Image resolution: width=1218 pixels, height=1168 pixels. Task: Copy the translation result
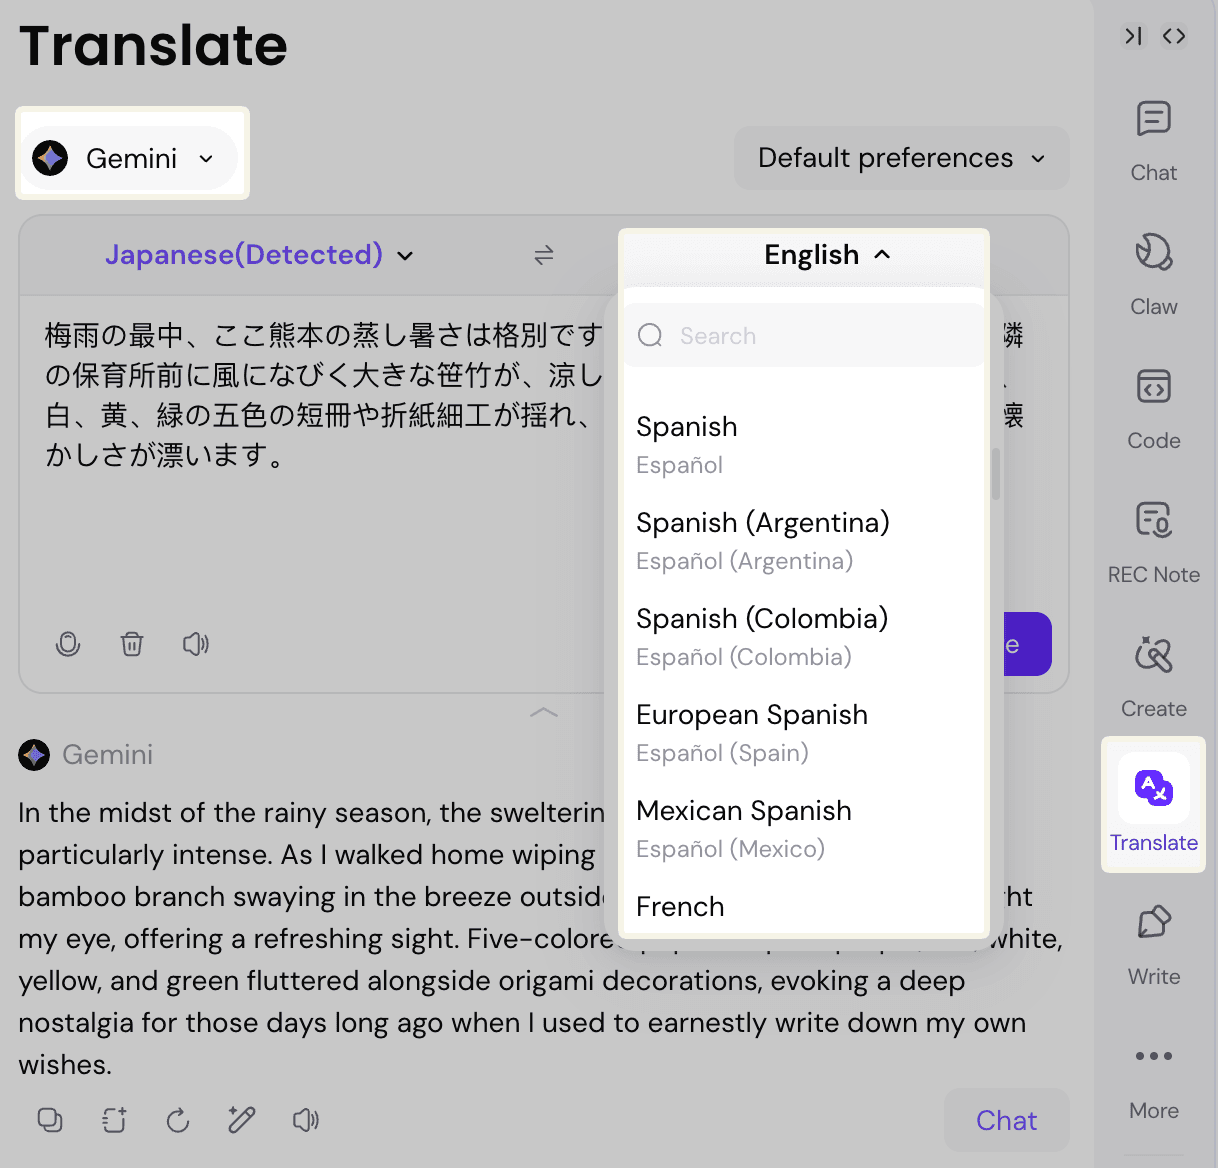coord(50,1120)
